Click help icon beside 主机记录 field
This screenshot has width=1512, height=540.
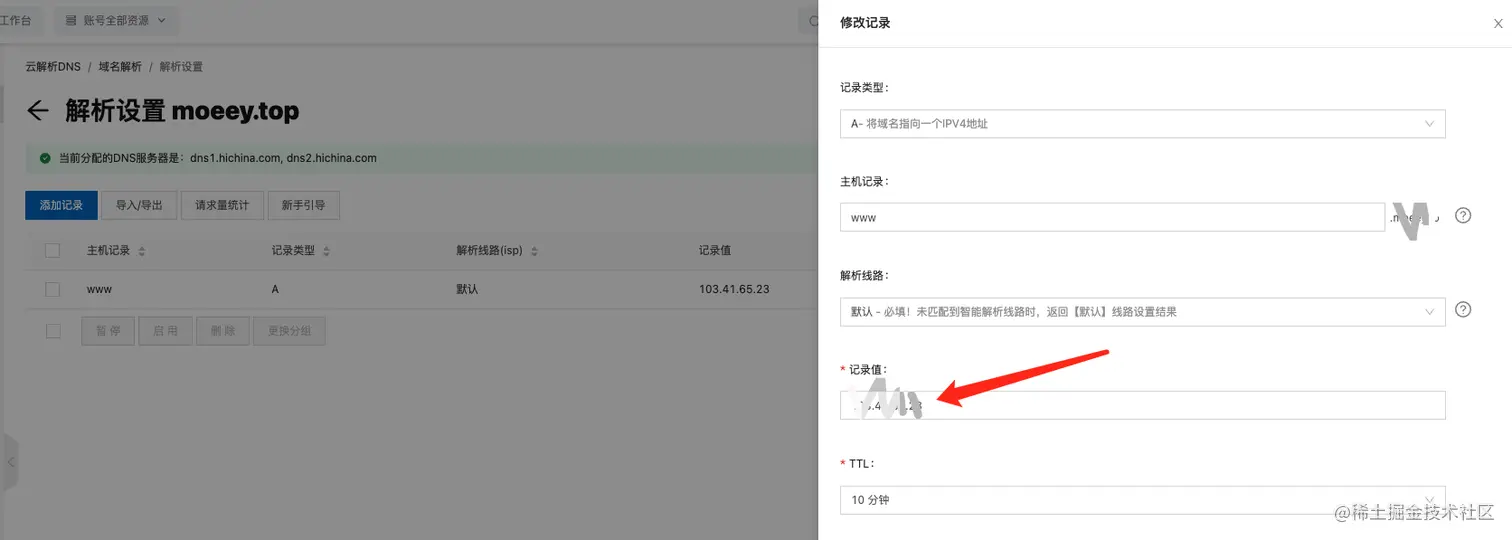pyautogui.click(x=1462, y=215)
